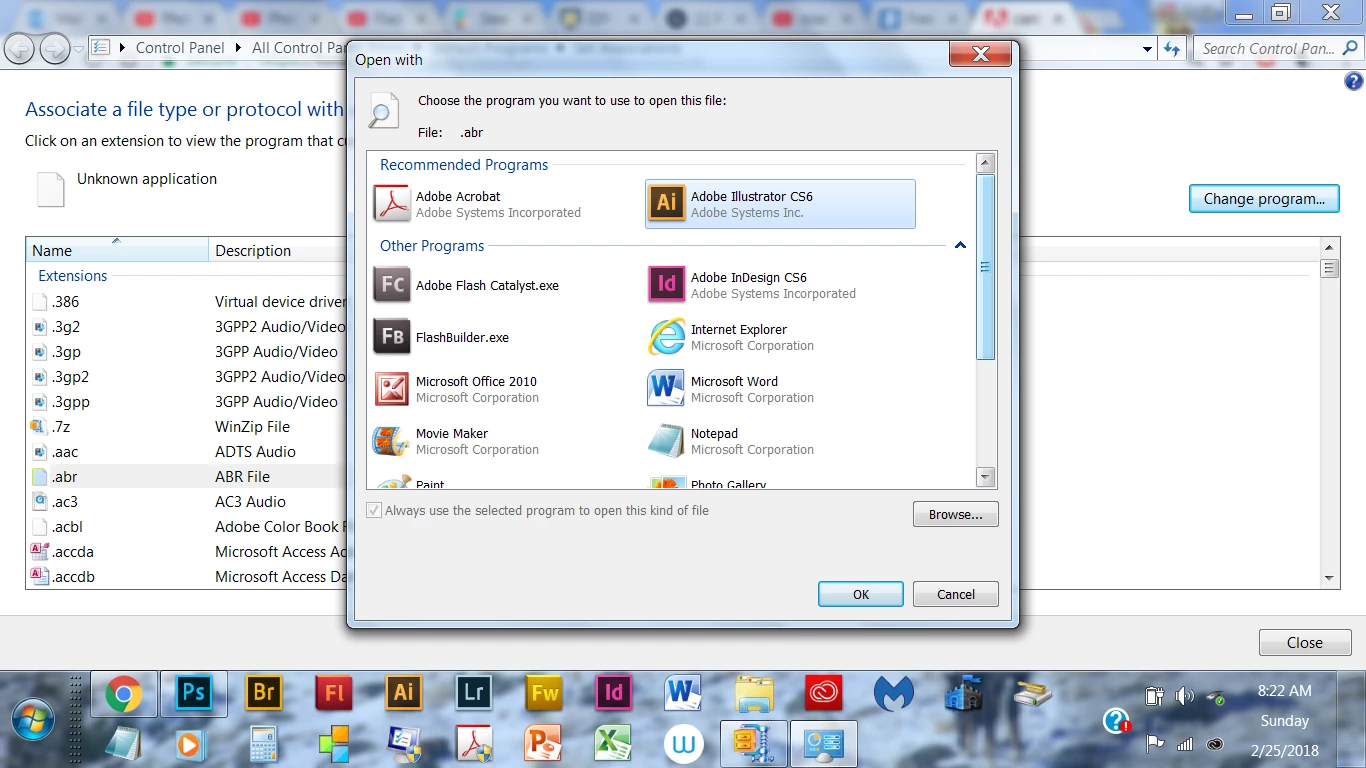Click Control Panel breadcrumb item
Image resolution: width=1366 pixels, height=768 pixels.
pos(180,48)
